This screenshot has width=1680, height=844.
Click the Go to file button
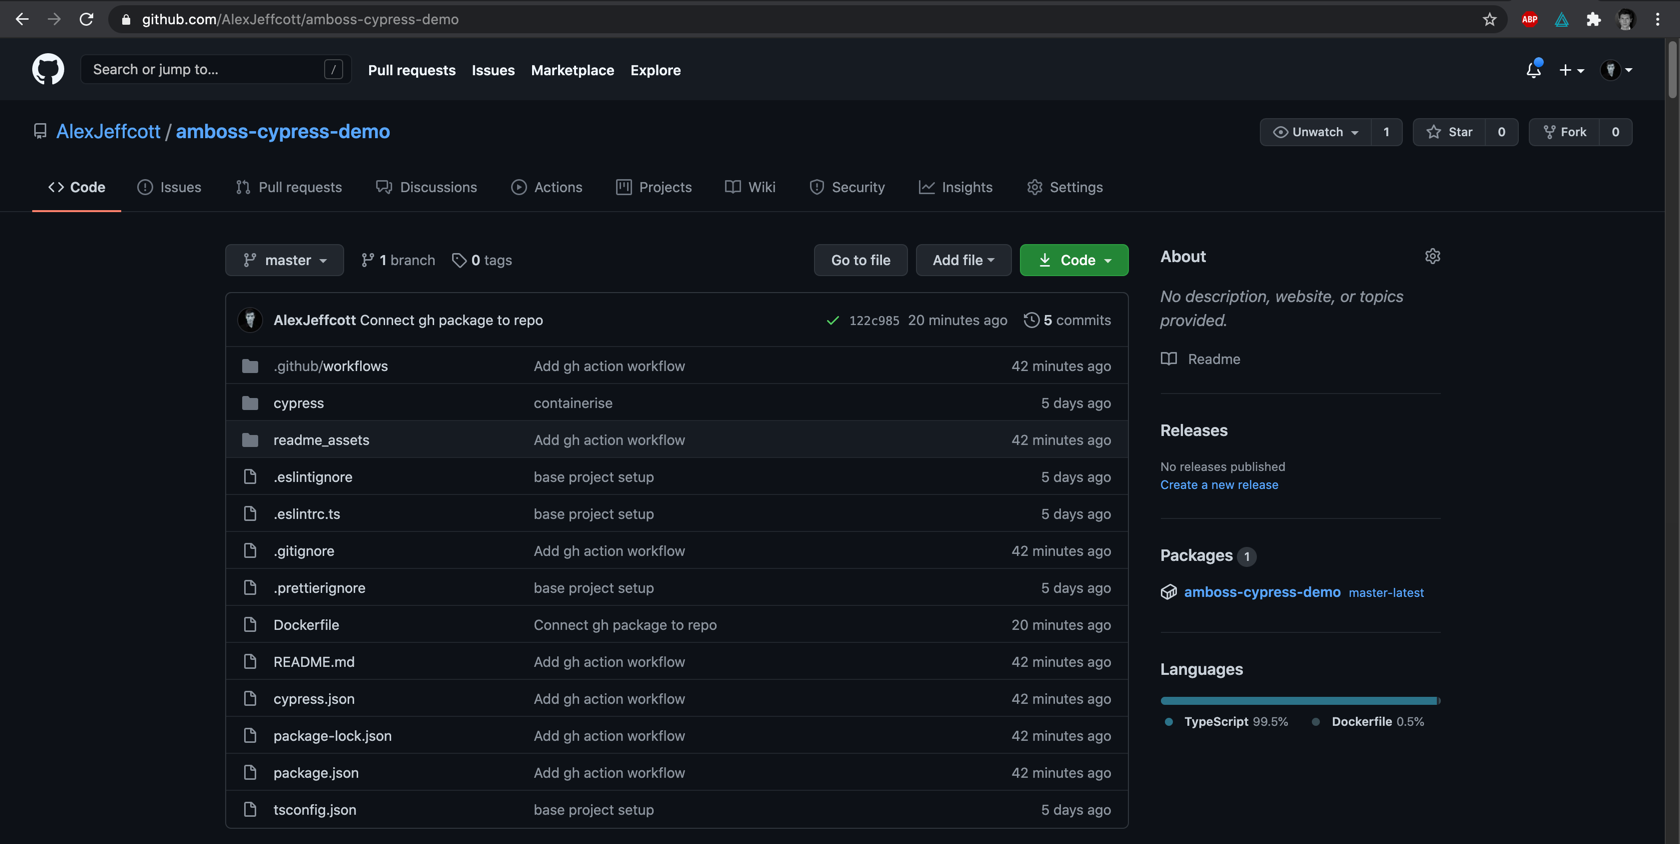pos(860,260)
